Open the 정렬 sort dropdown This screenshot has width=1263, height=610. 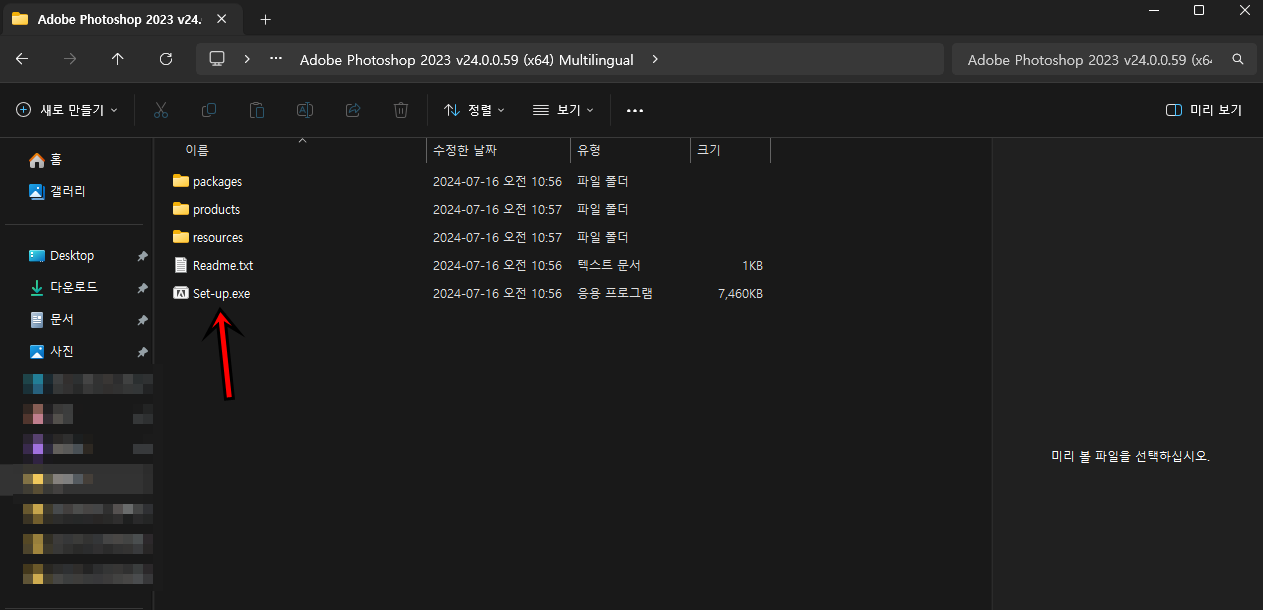click(x=474, y=110)
